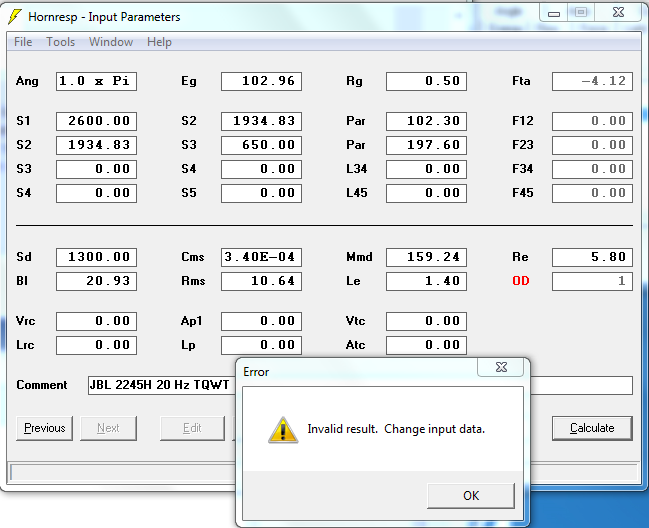Viewport: 649px width, 528px height.
Task: Click the Cms field with 3.40E-04
Action: pyautogui.click(x=261, y=257)
